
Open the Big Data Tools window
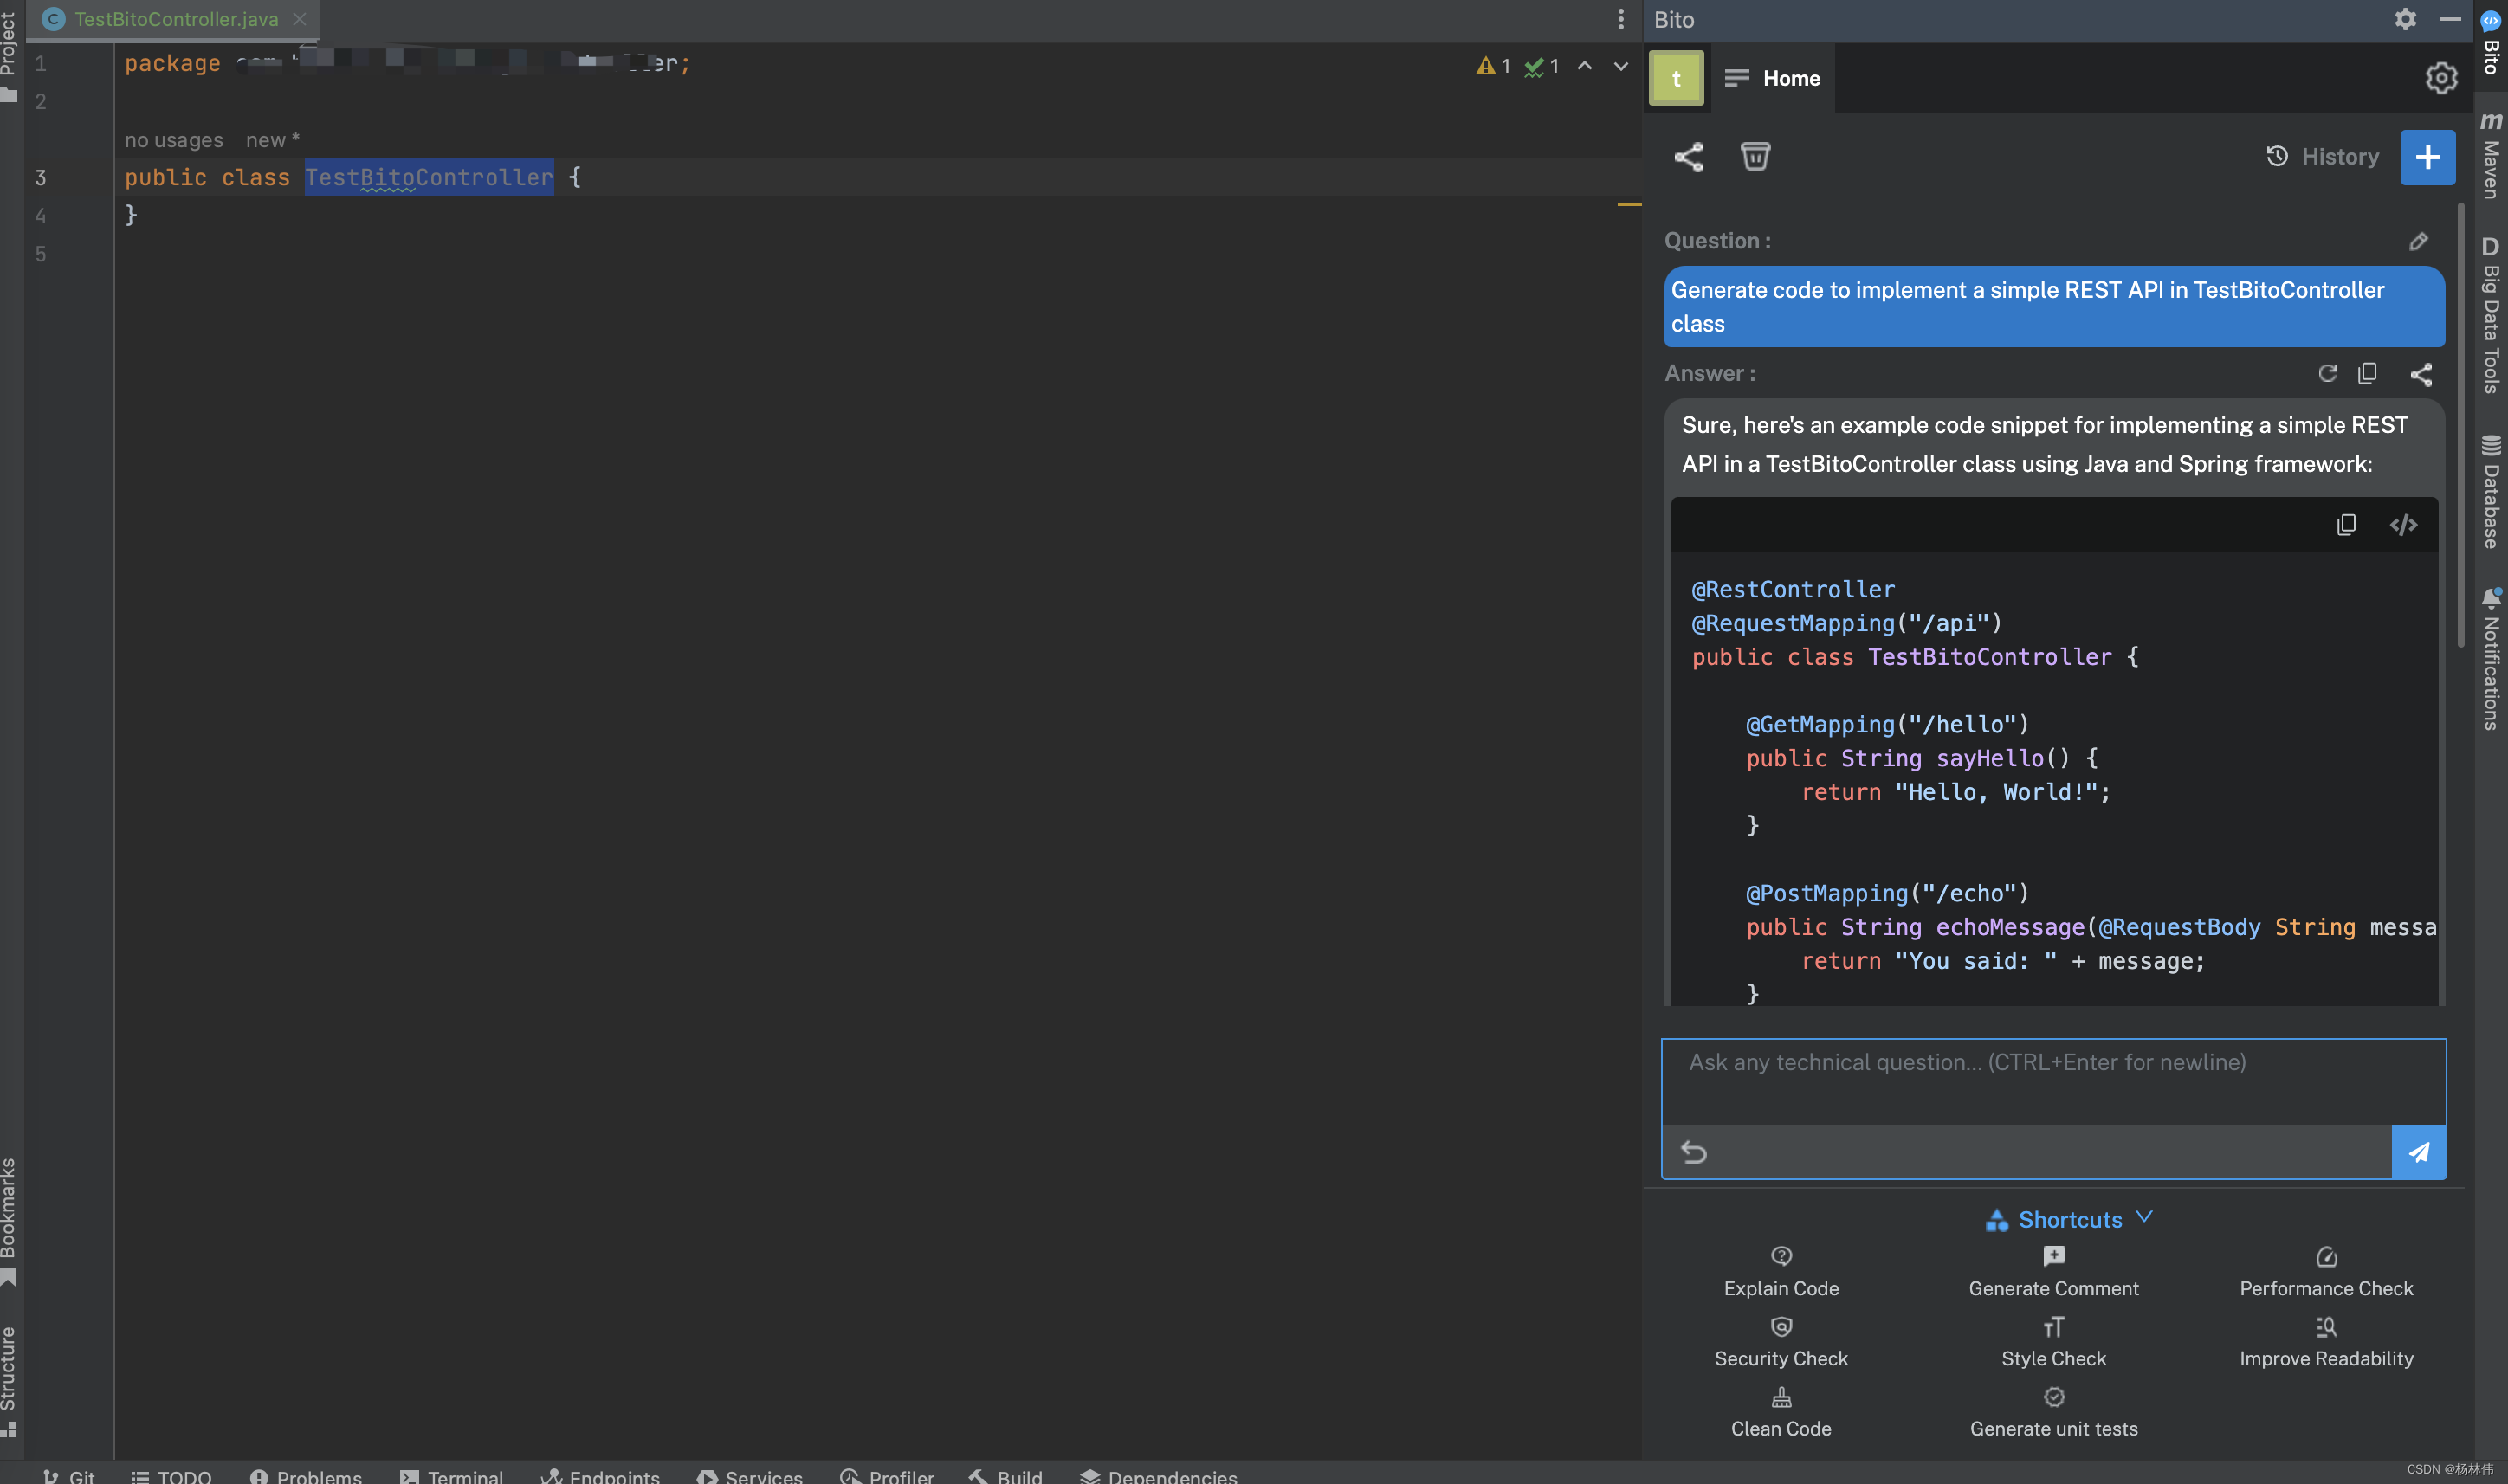pos(2490,314)
